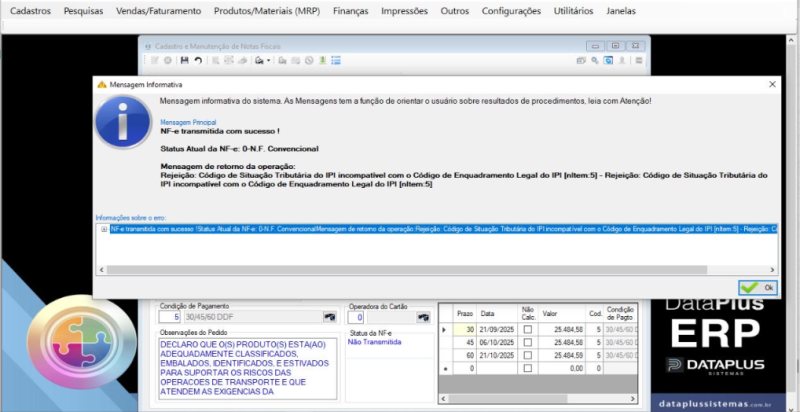The image size is (800, 412).
Task: Click the 21/10/2025 date cell
Action: click(x=495, y=355)
